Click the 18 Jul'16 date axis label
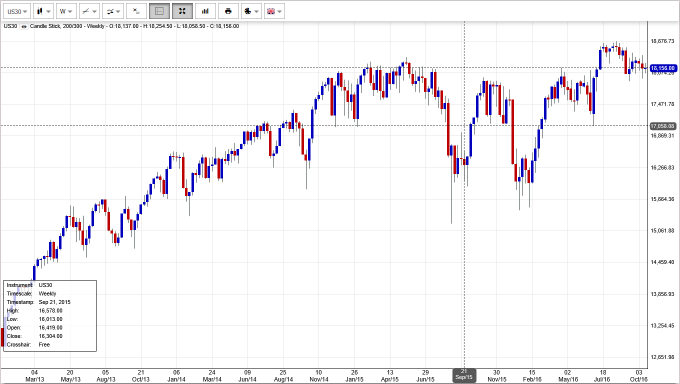The image size is (680, 384). coord(603,376)
